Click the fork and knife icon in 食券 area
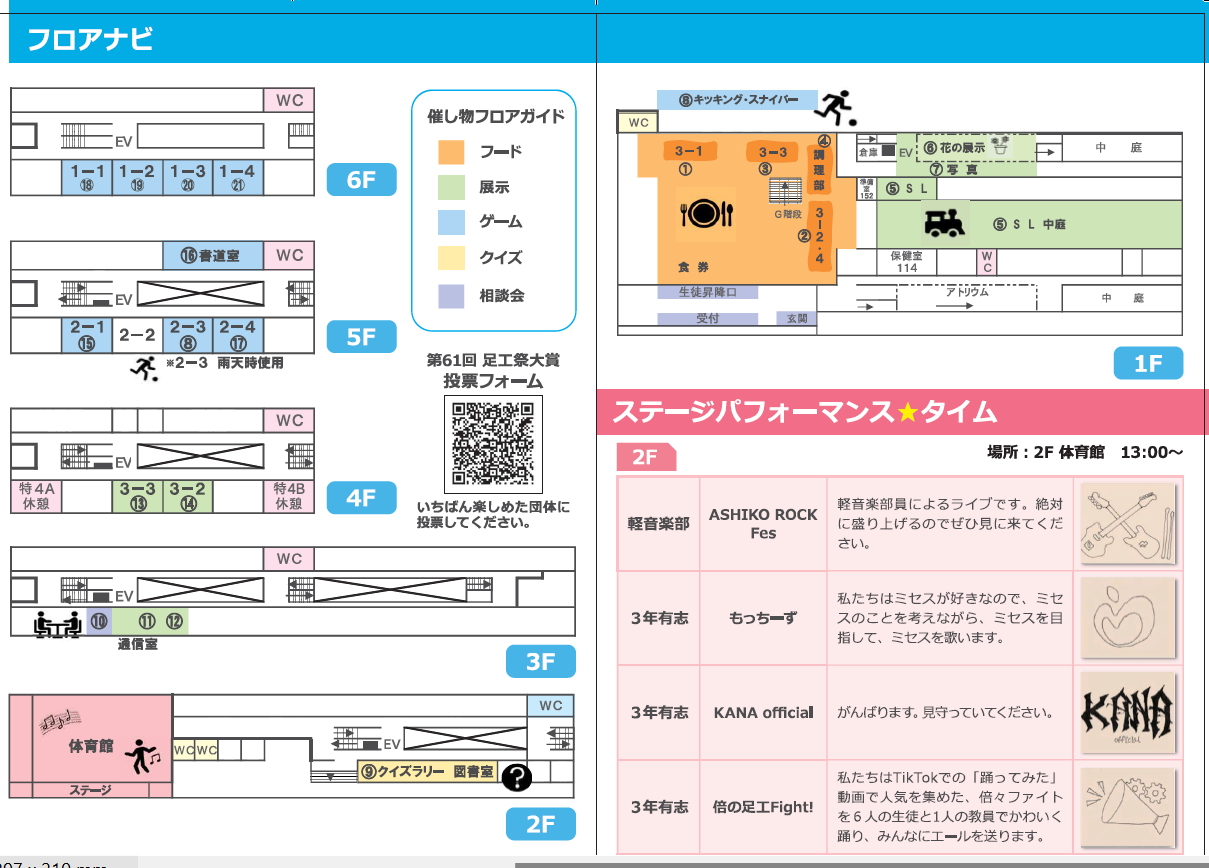This screenshot has height=868, width=1209. pos(704,212)
